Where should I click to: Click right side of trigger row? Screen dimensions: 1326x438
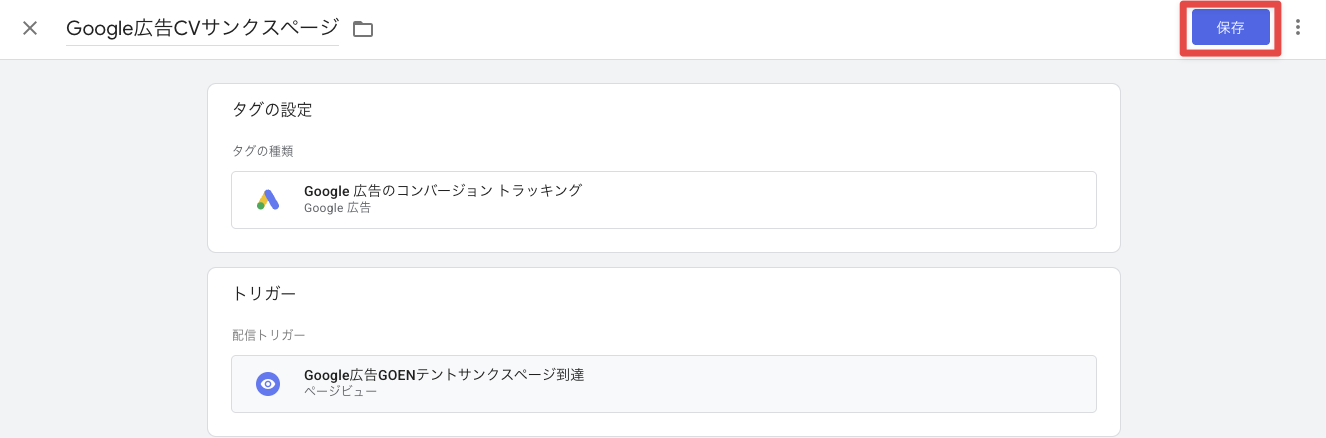tap(950, 384)
